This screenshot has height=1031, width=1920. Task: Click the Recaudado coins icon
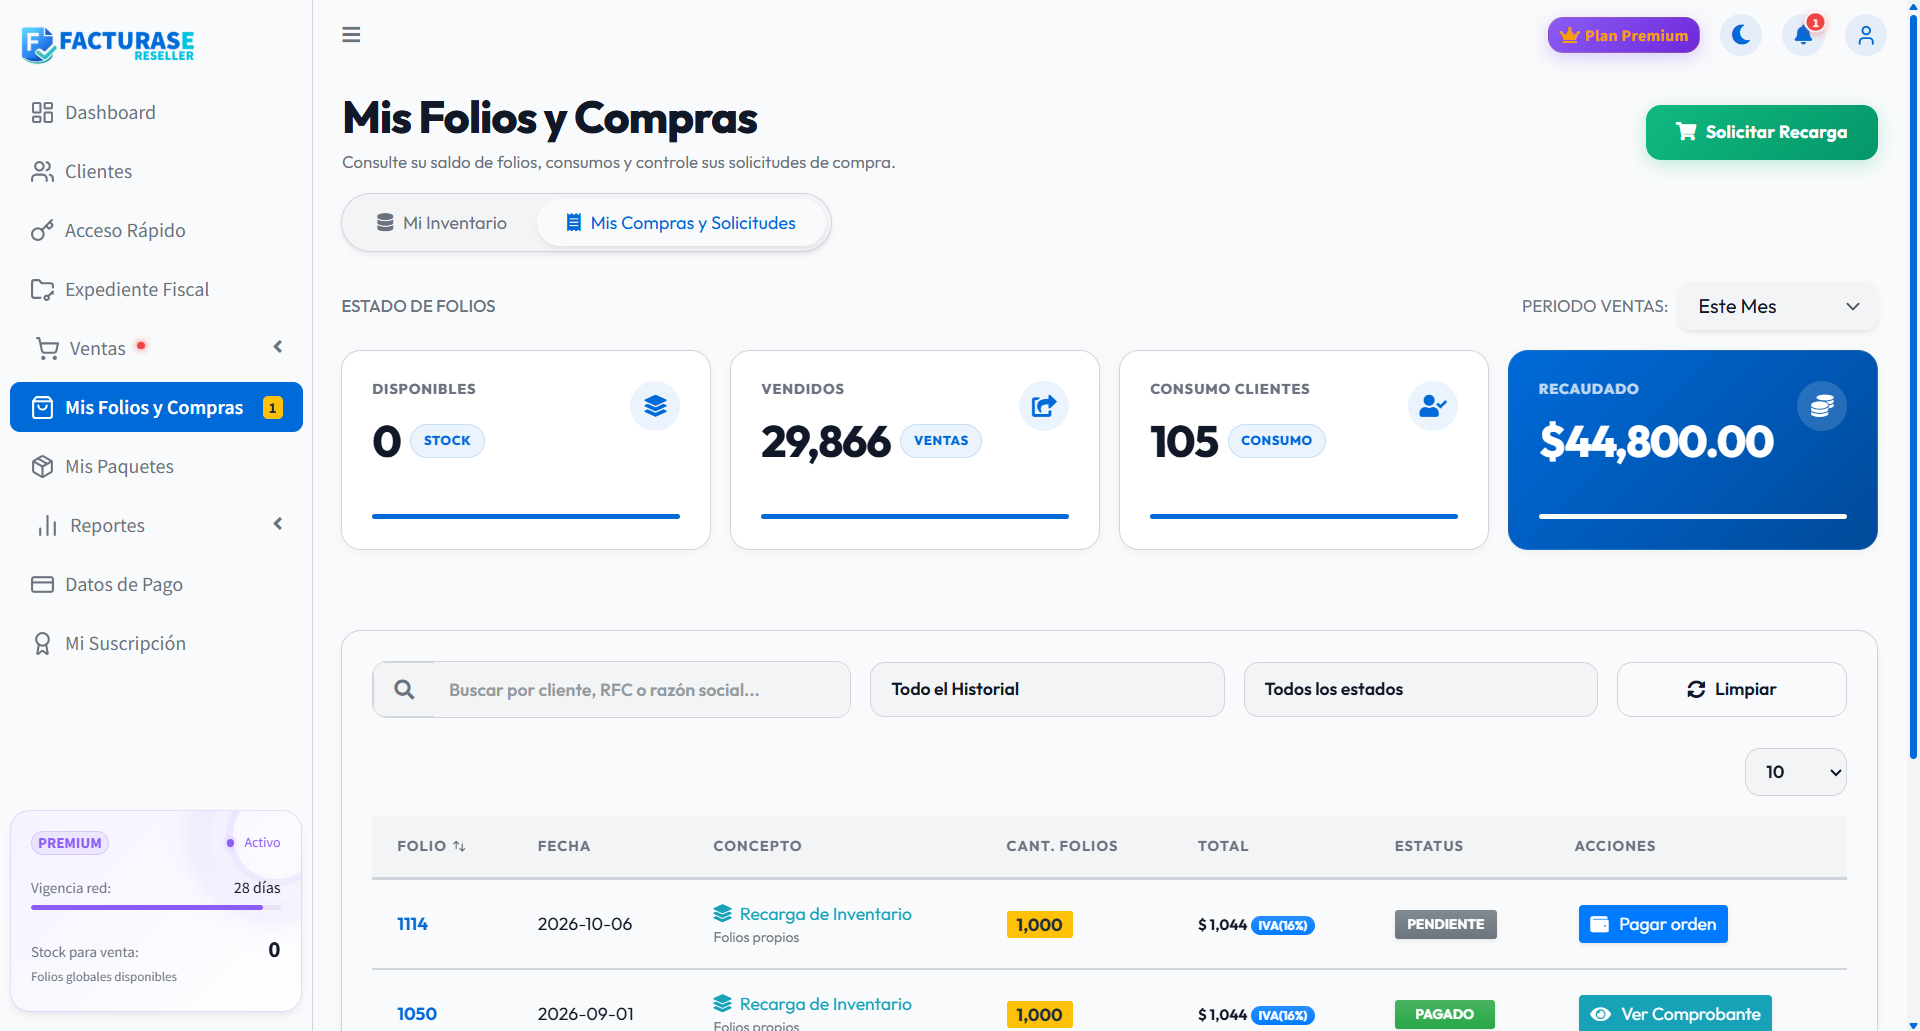(x=1822, y=406)
